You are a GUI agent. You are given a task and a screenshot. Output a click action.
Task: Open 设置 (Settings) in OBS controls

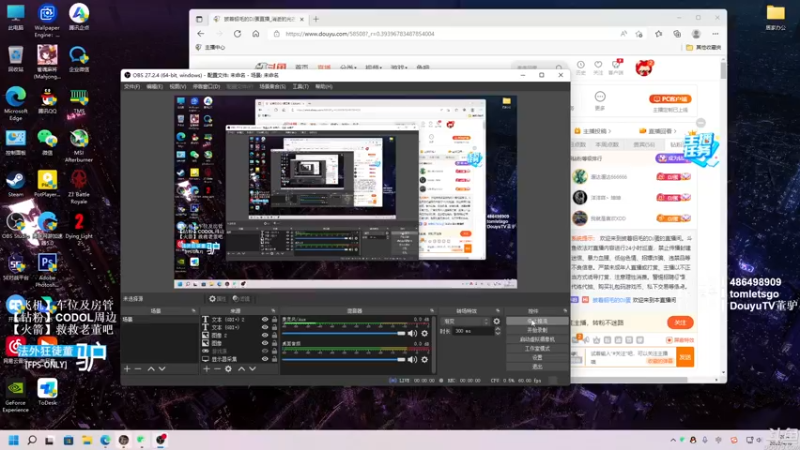pos(537,358)
